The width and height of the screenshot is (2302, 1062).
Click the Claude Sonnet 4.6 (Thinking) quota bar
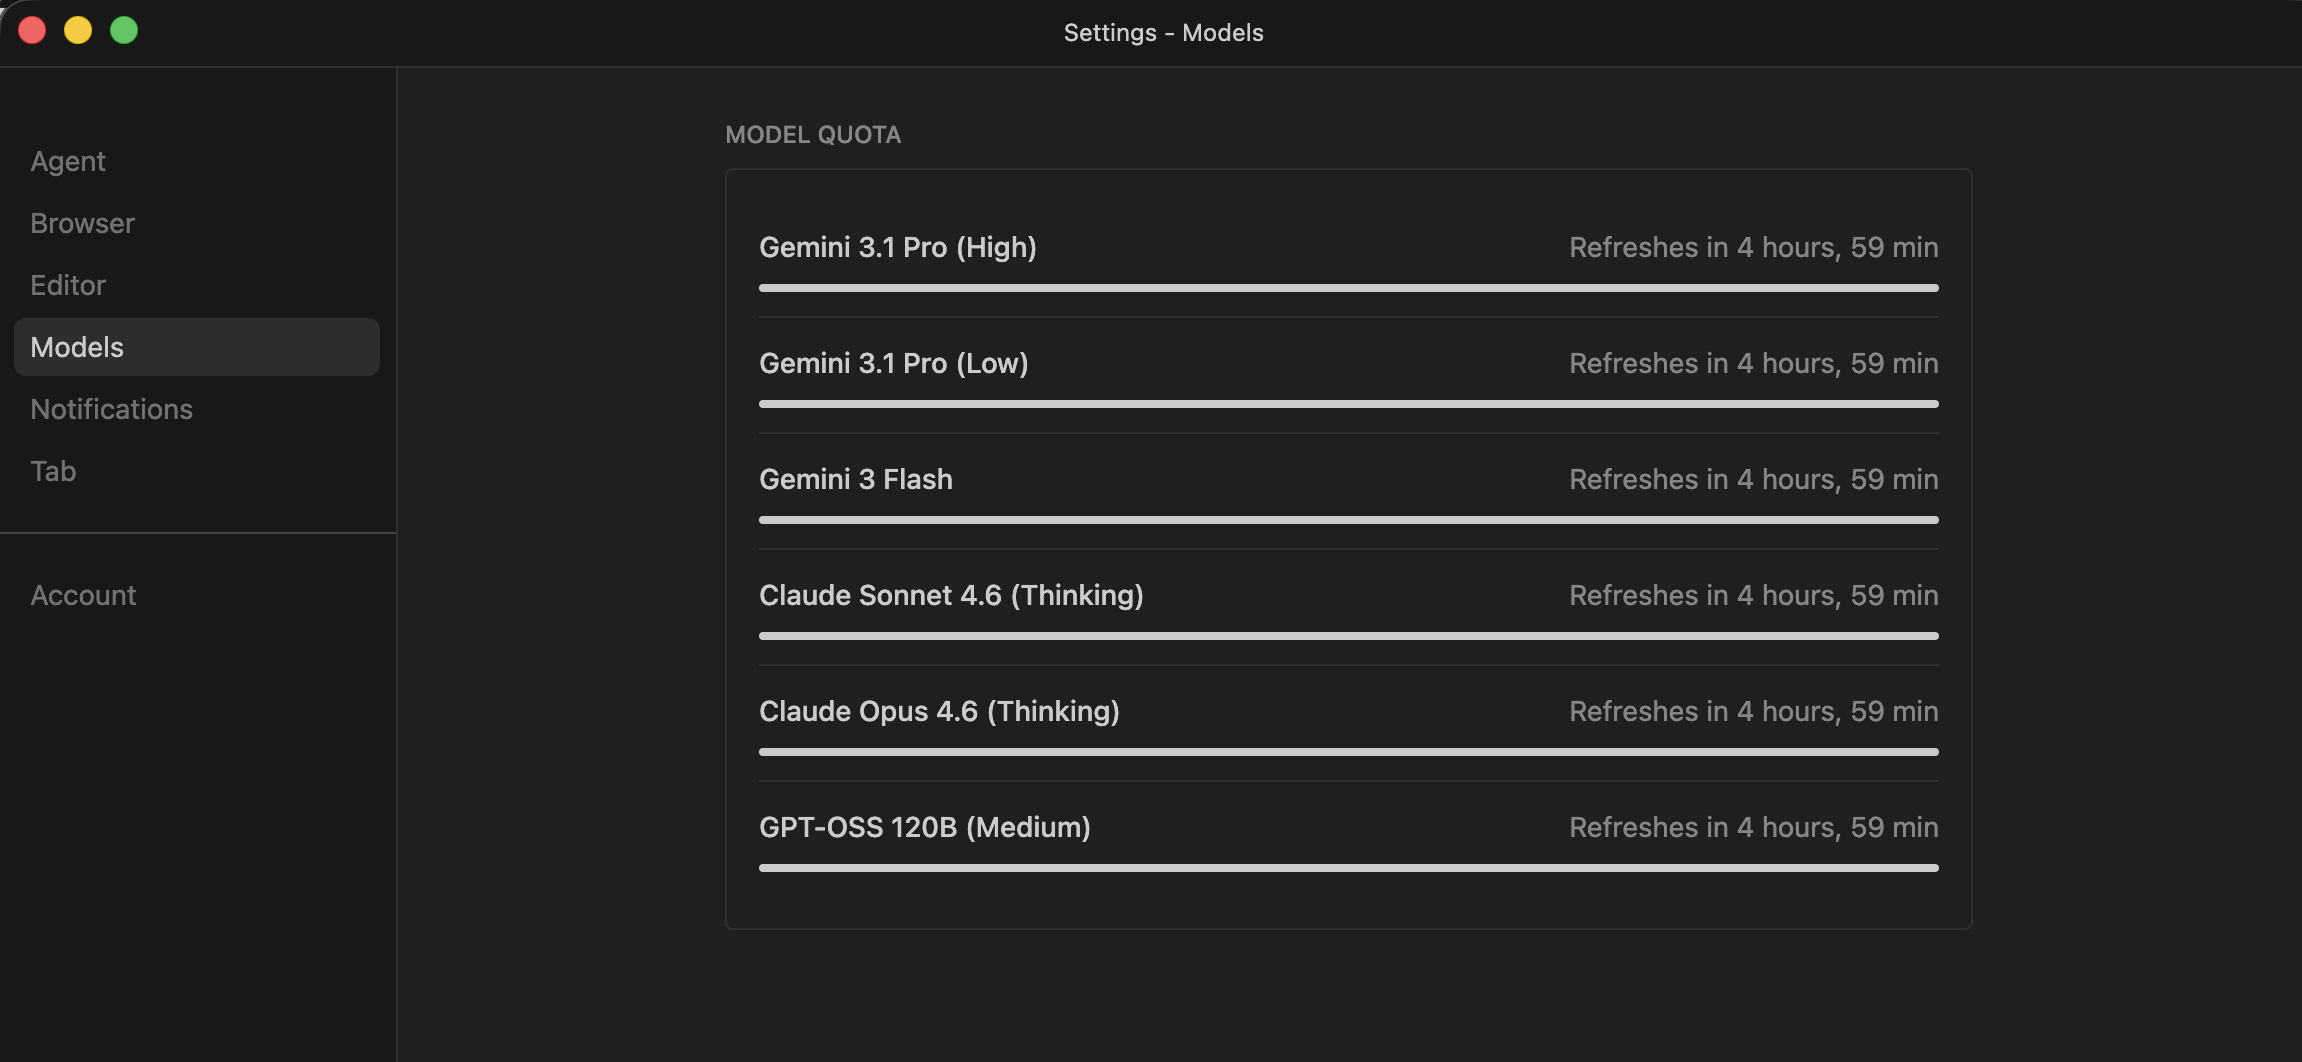tap(1348, 636)
